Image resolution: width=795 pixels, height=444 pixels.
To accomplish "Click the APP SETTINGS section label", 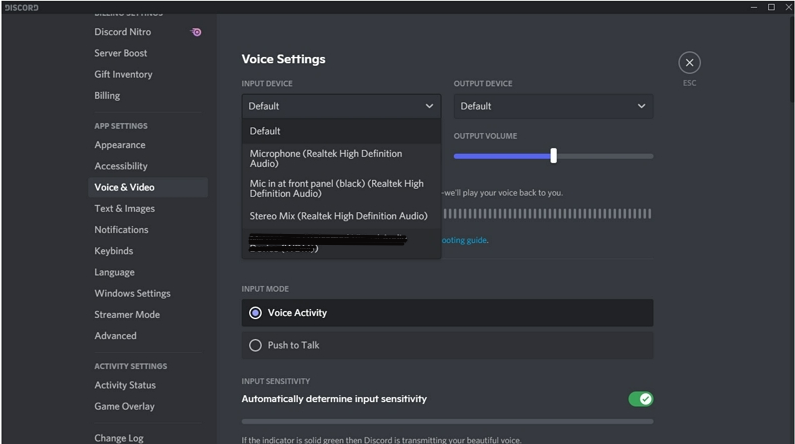I will tap(121, 126).
